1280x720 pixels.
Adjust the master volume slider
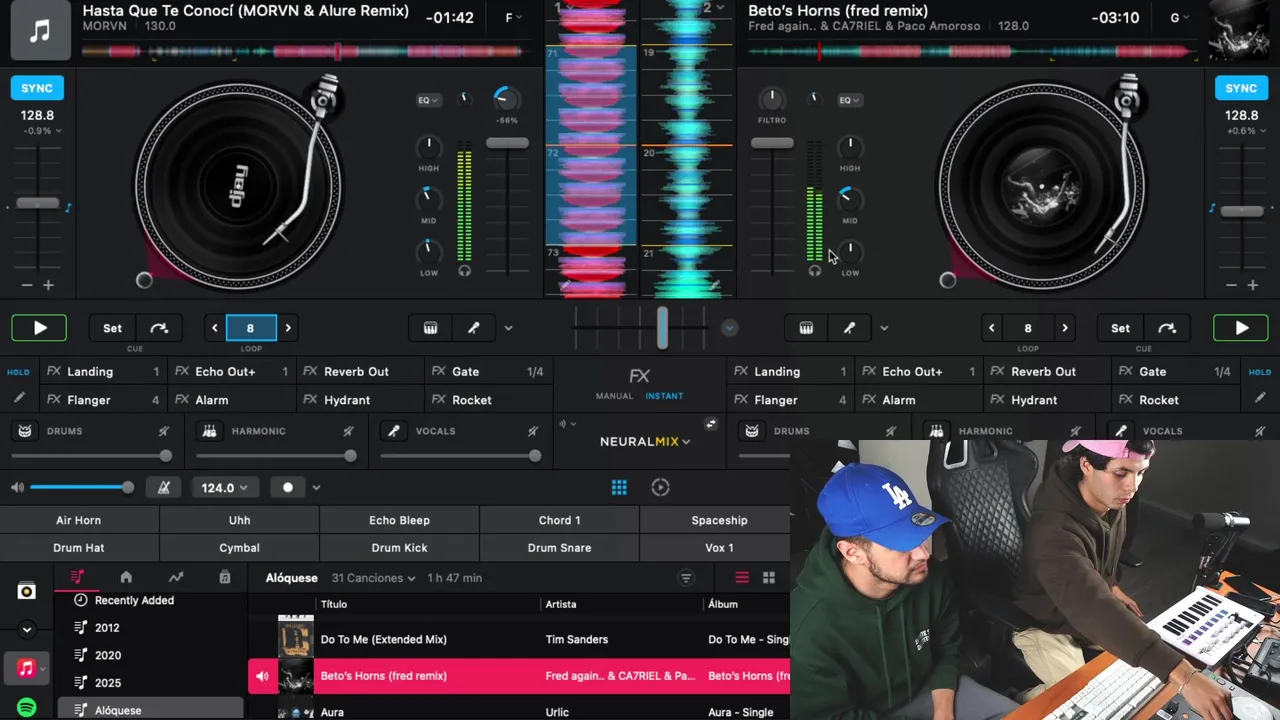(80, 487)
